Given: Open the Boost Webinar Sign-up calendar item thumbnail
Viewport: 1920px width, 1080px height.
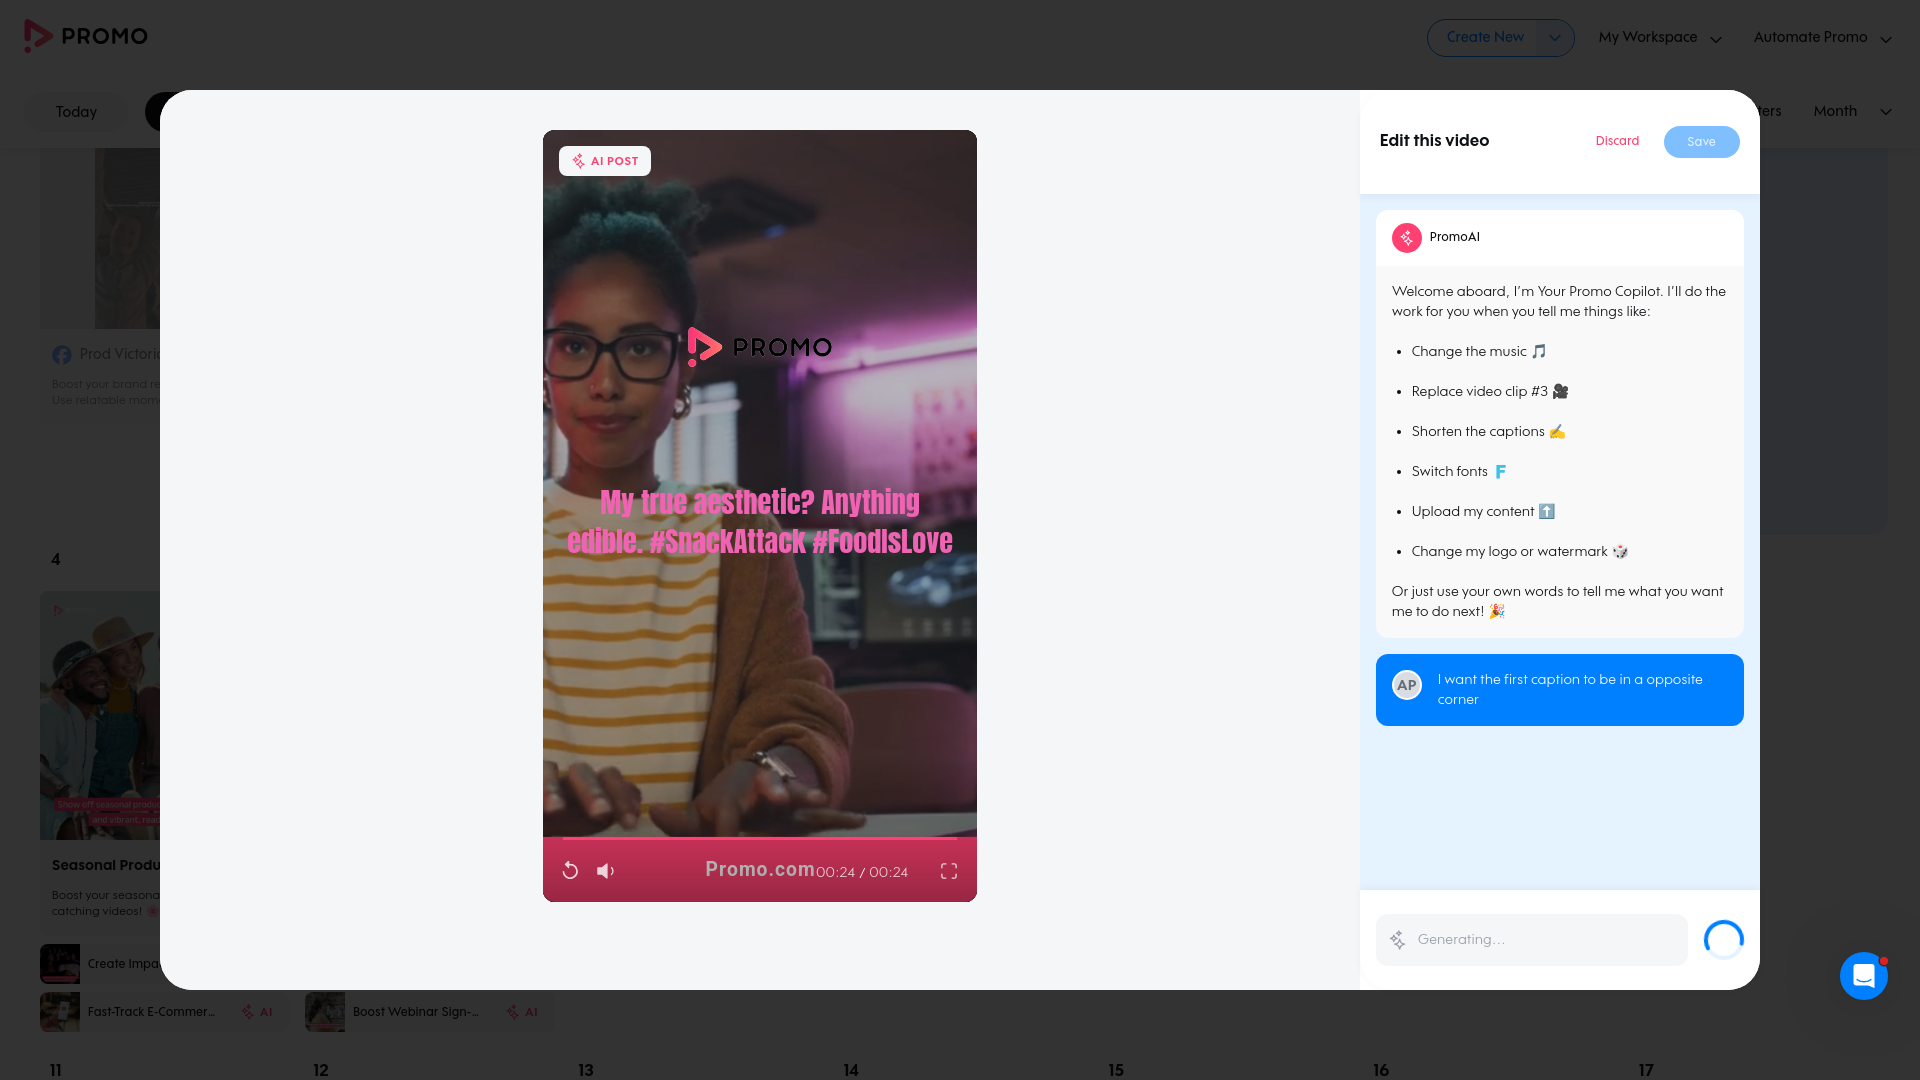Looking at the screenshot, I should click(x=325, y=1012).
